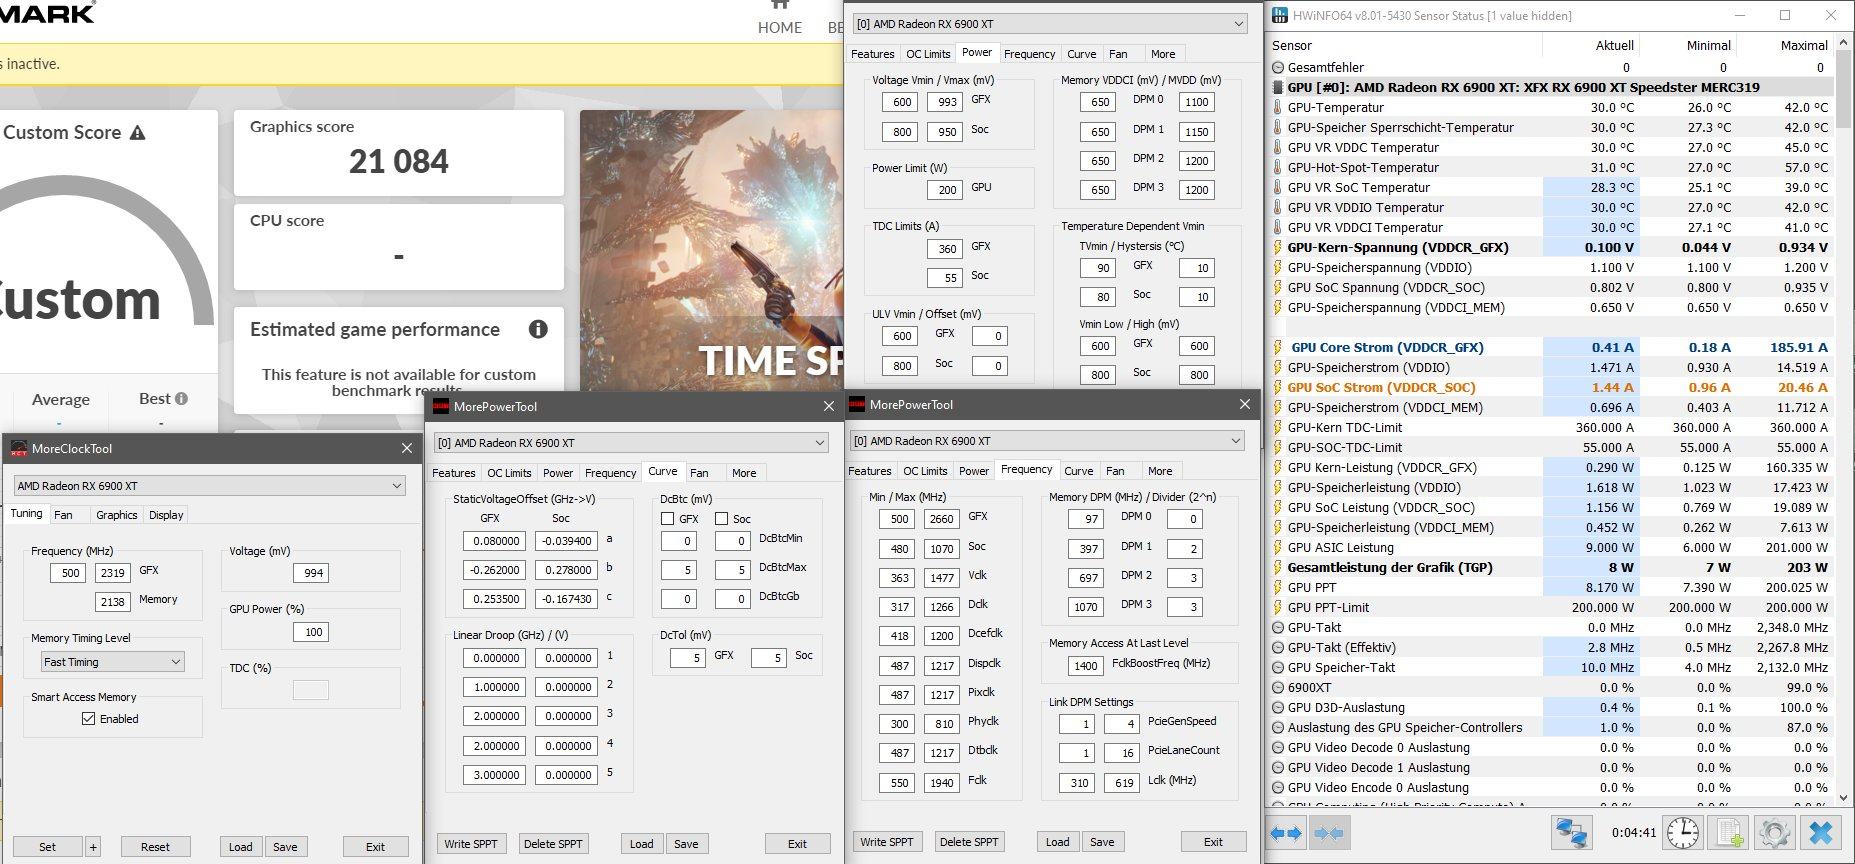This screenshot has height=864, width=1855.
Task: Open device dropdown in MorePowerTool Frequency window
Action: pyautogui.click(x=1047, y=440)
